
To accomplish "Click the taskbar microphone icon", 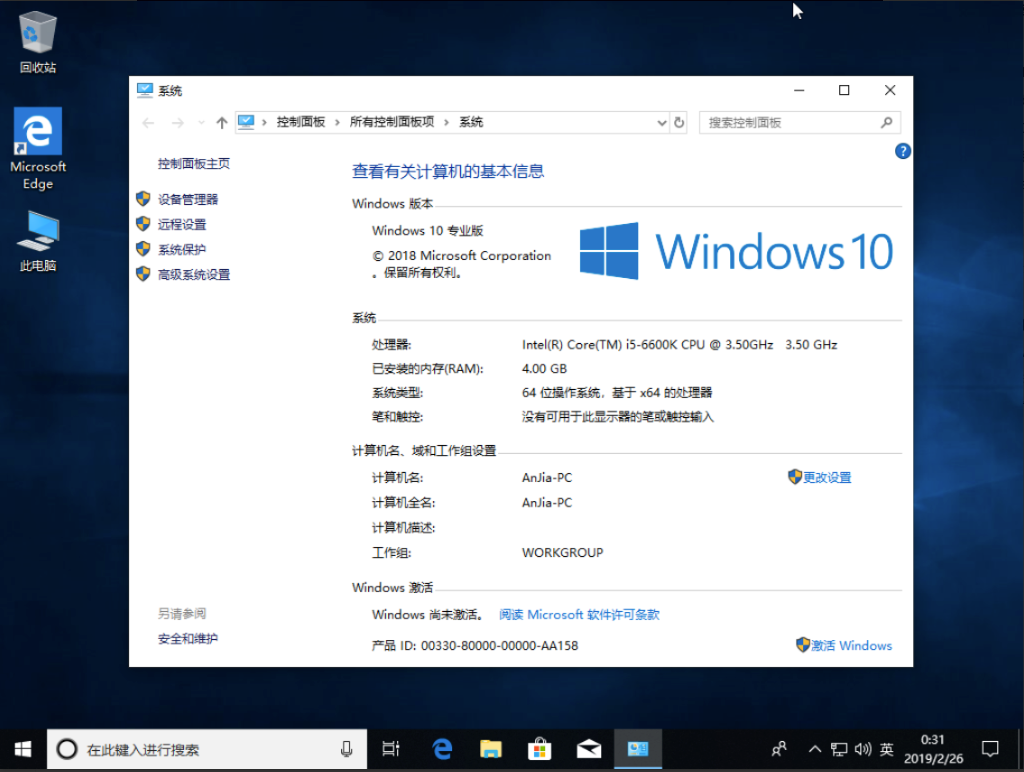I will tap(347, 749).
